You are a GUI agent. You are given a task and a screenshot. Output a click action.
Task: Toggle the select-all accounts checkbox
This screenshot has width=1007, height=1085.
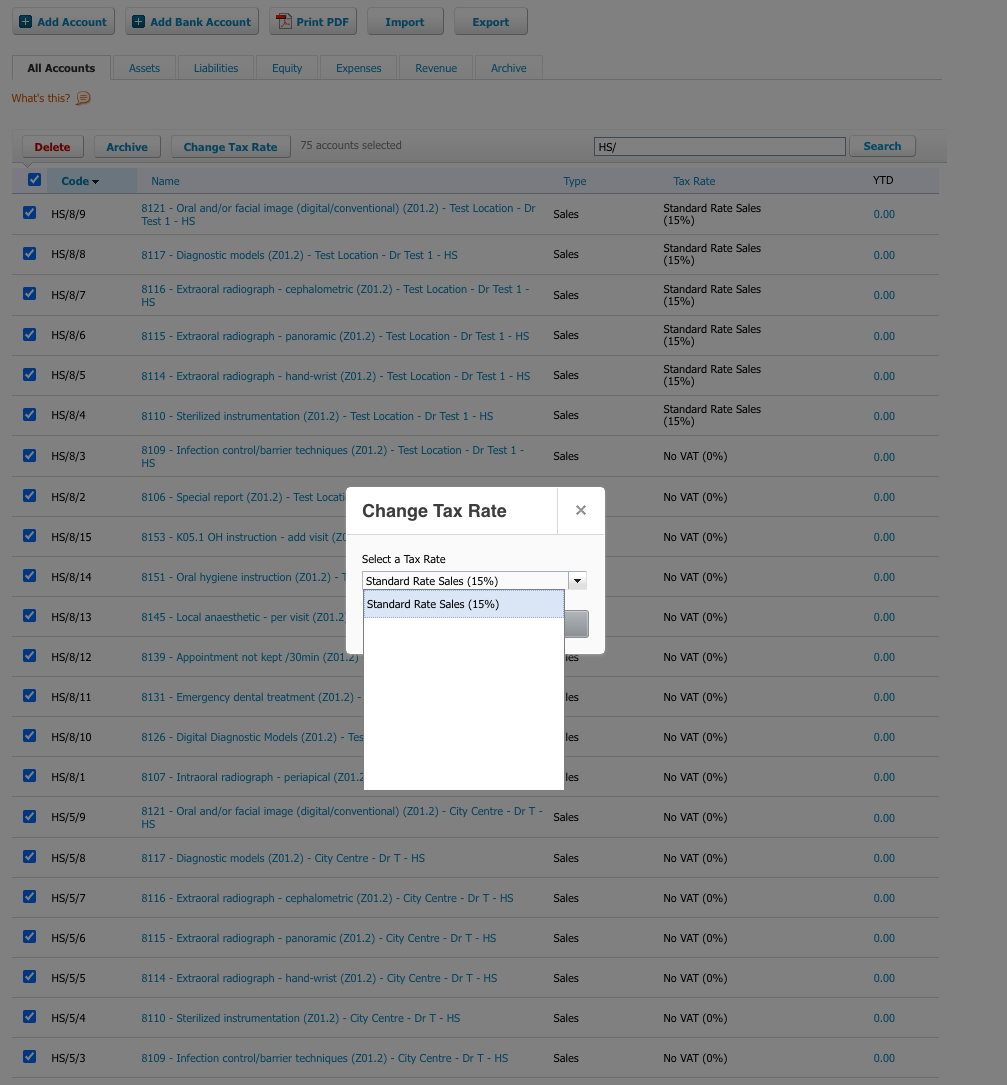(x=34, y=180)
